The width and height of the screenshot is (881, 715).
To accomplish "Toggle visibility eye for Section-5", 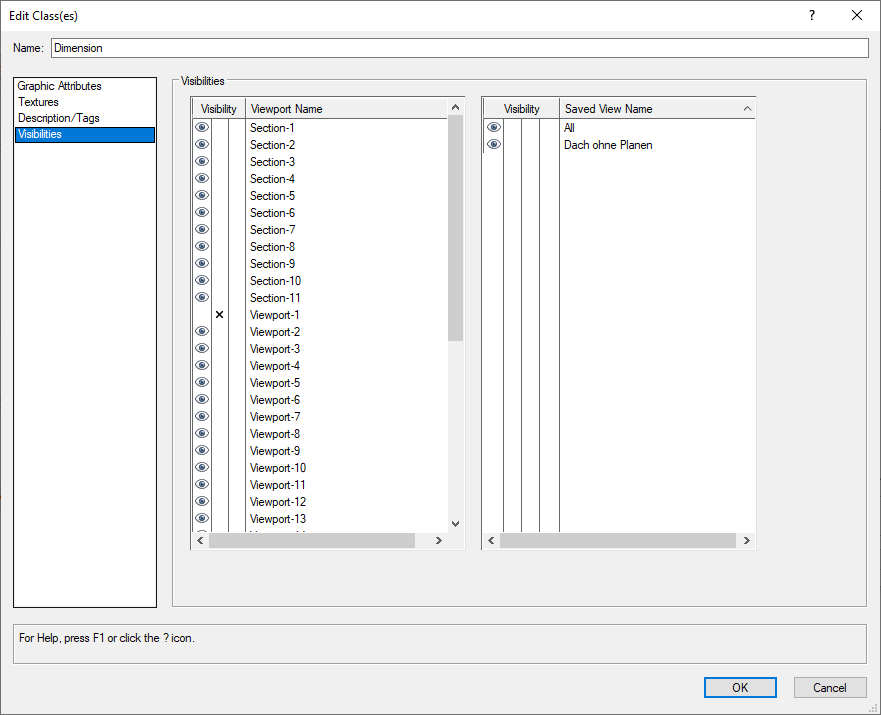I will (201, 195).
